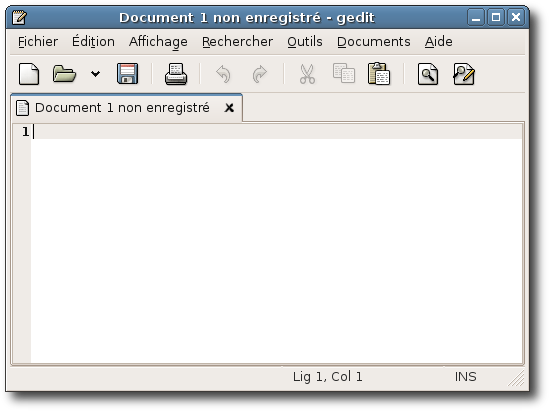549x411 pixels.
Task: Undo last action with curved arrow
Action: (223, 74)
